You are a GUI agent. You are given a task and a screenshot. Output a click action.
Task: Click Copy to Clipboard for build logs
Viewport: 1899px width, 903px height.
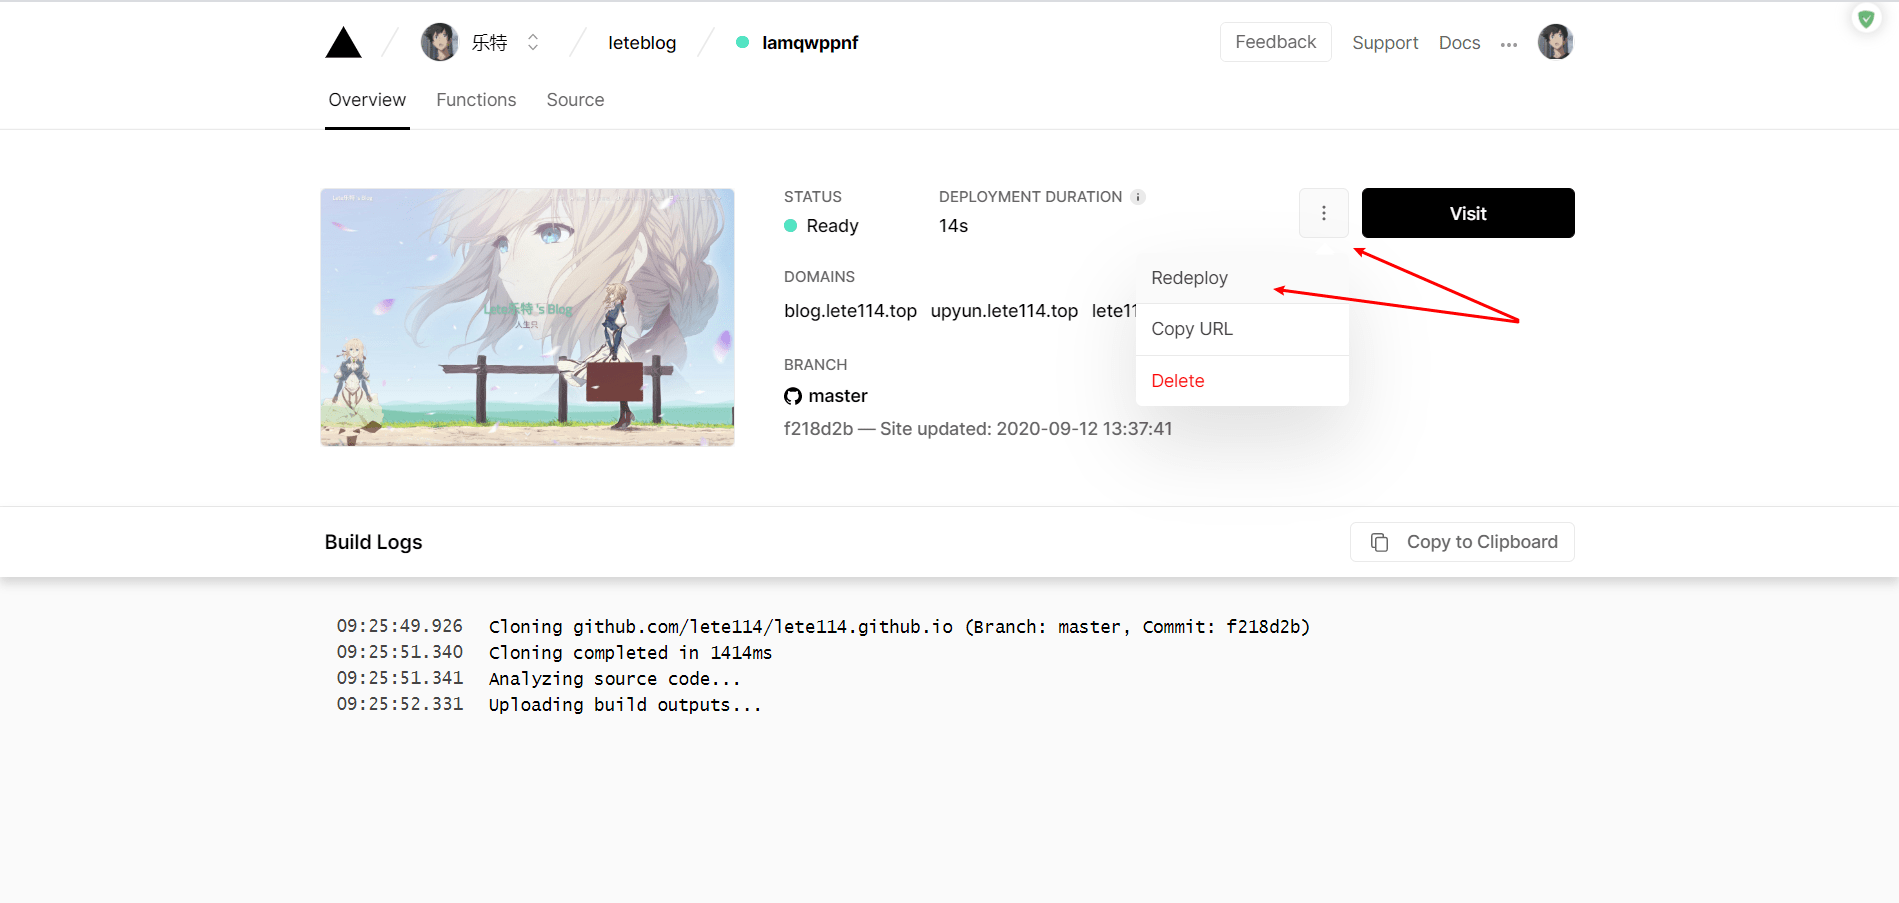pyautogui.click(x=1461, y=542)
